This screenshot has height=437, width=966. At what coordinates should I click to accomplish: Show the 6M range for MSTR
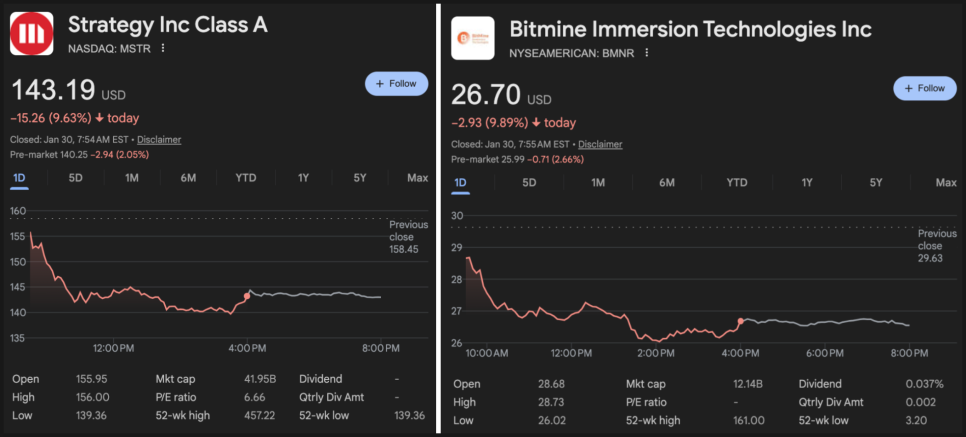coord(188,178)
